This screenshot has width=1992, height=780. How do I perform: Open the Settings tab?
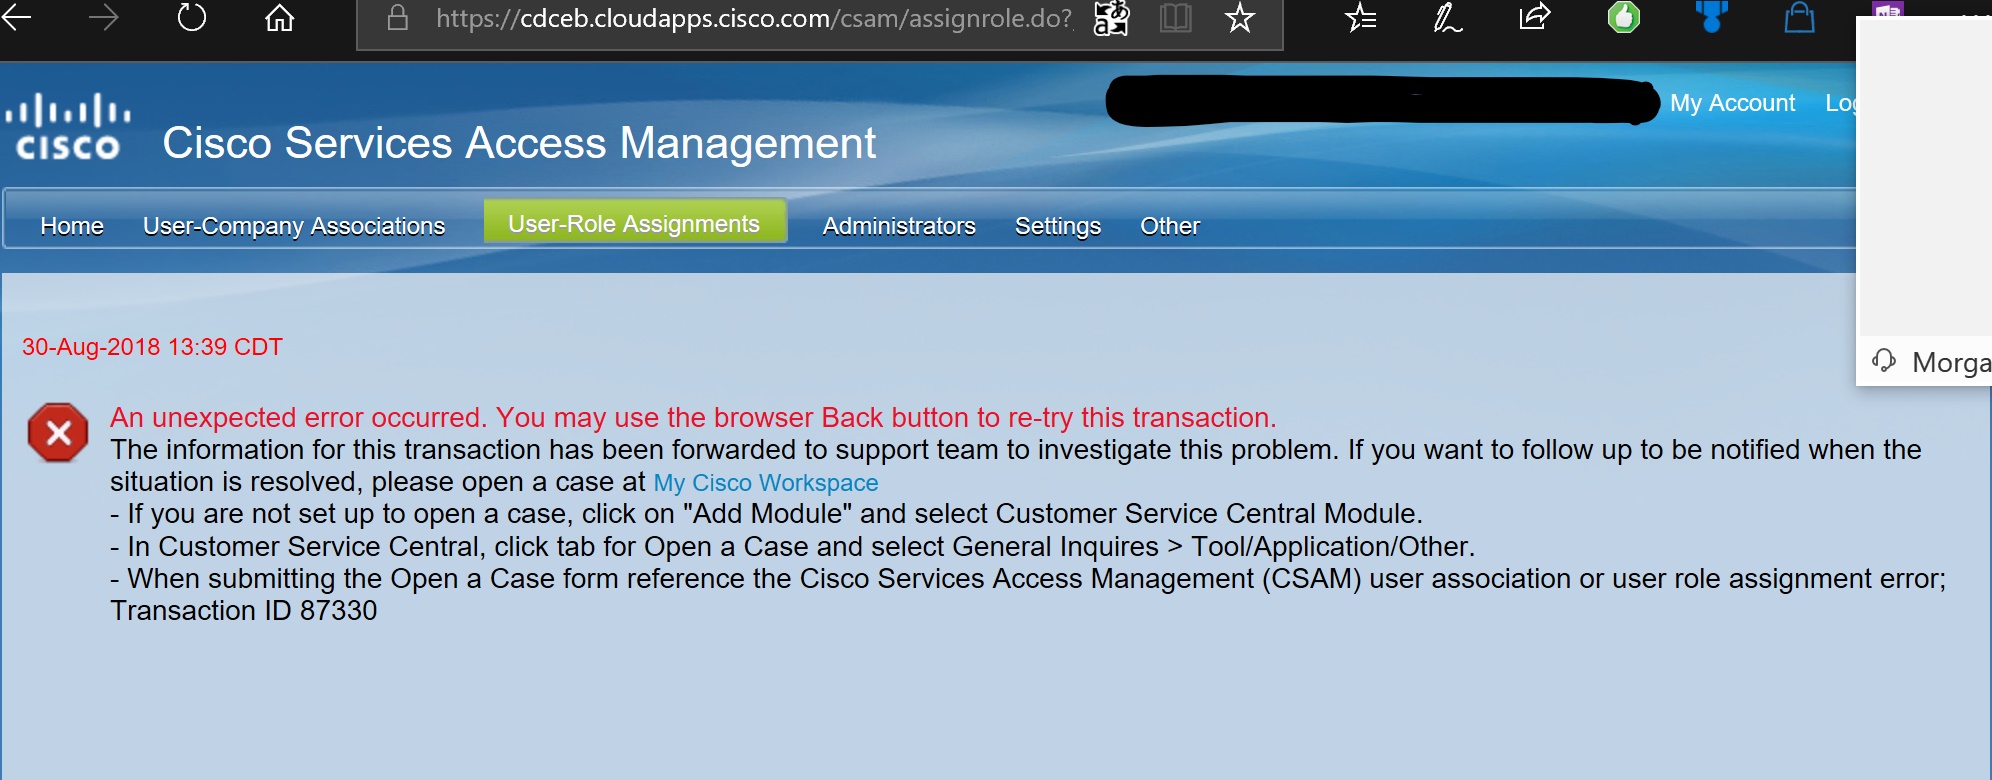[1058, 226]
